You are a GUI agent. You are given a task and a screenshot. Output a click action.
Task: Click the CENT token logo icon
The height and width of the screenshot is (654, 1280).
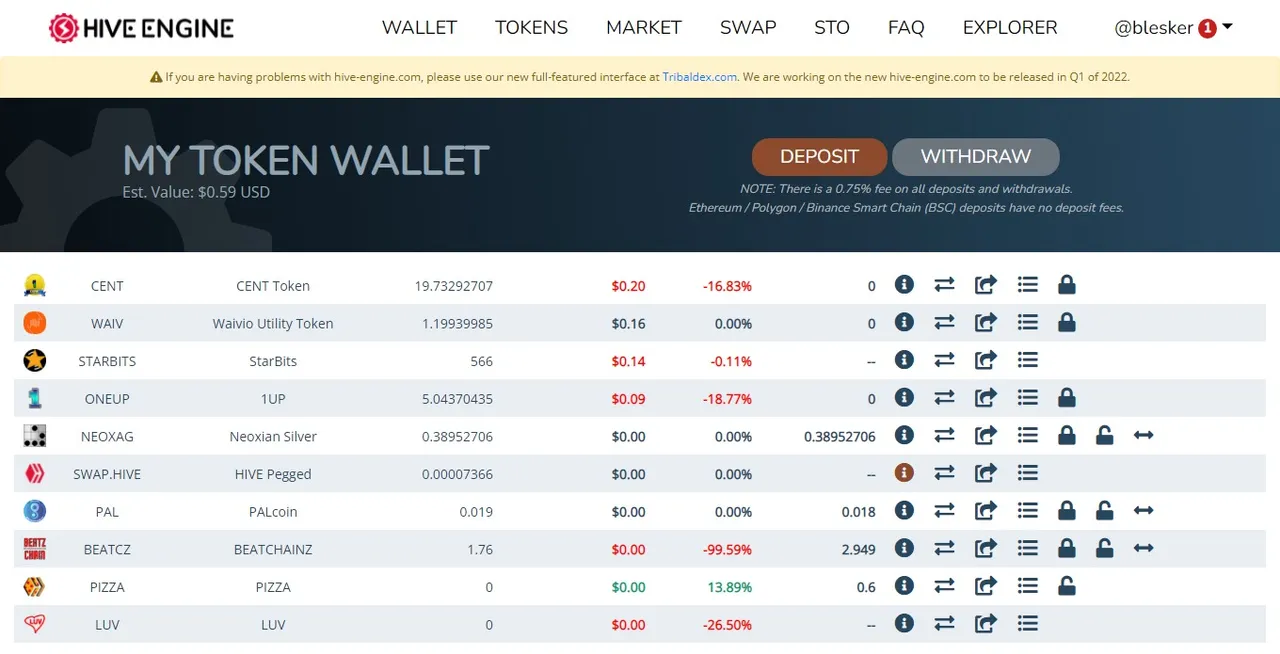pyautogui.click(x=35, y=285)
